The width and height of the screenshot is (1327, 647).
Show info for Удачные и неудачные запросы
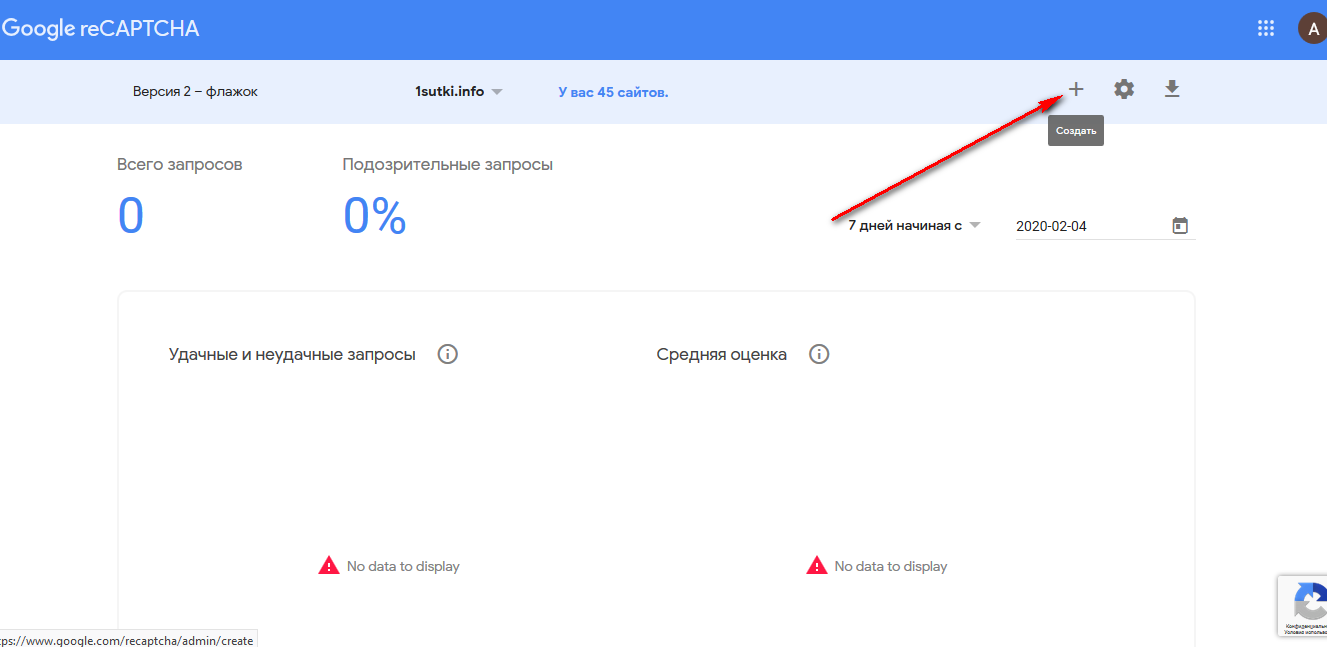tap(448, 354)
